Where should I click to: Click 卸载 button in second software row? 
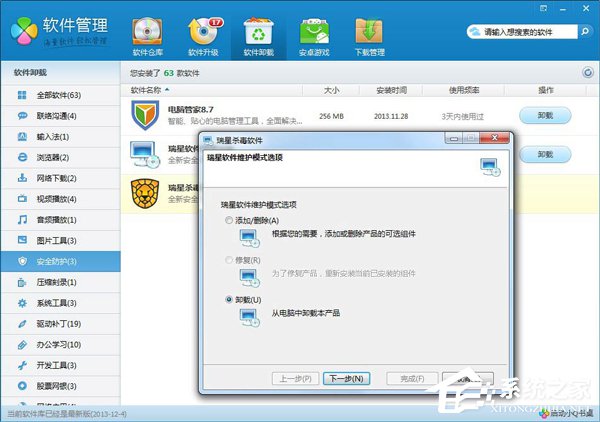click(x=545, y=155)
